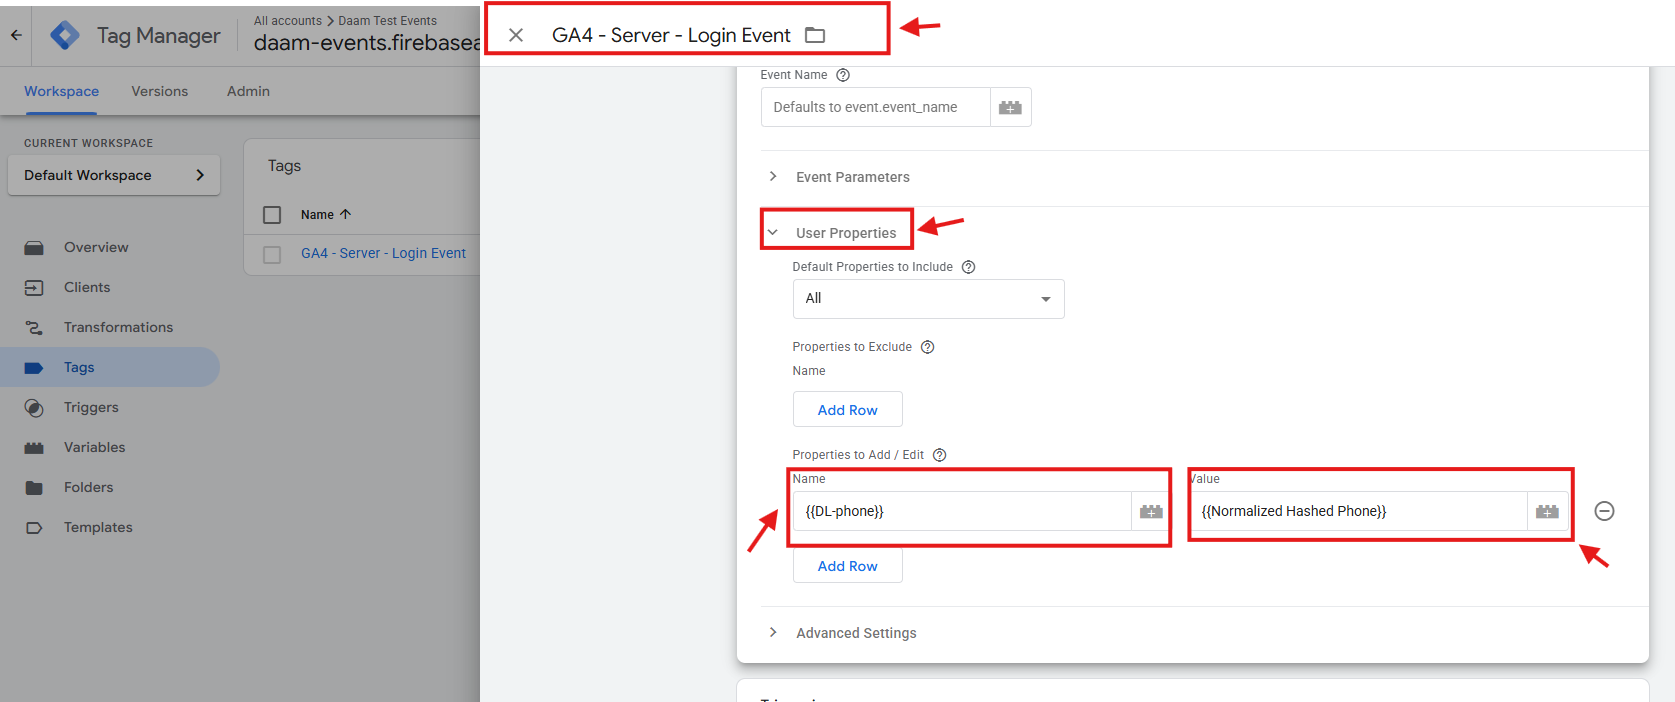Open help for Default Properties to Include

click(968, 267)
